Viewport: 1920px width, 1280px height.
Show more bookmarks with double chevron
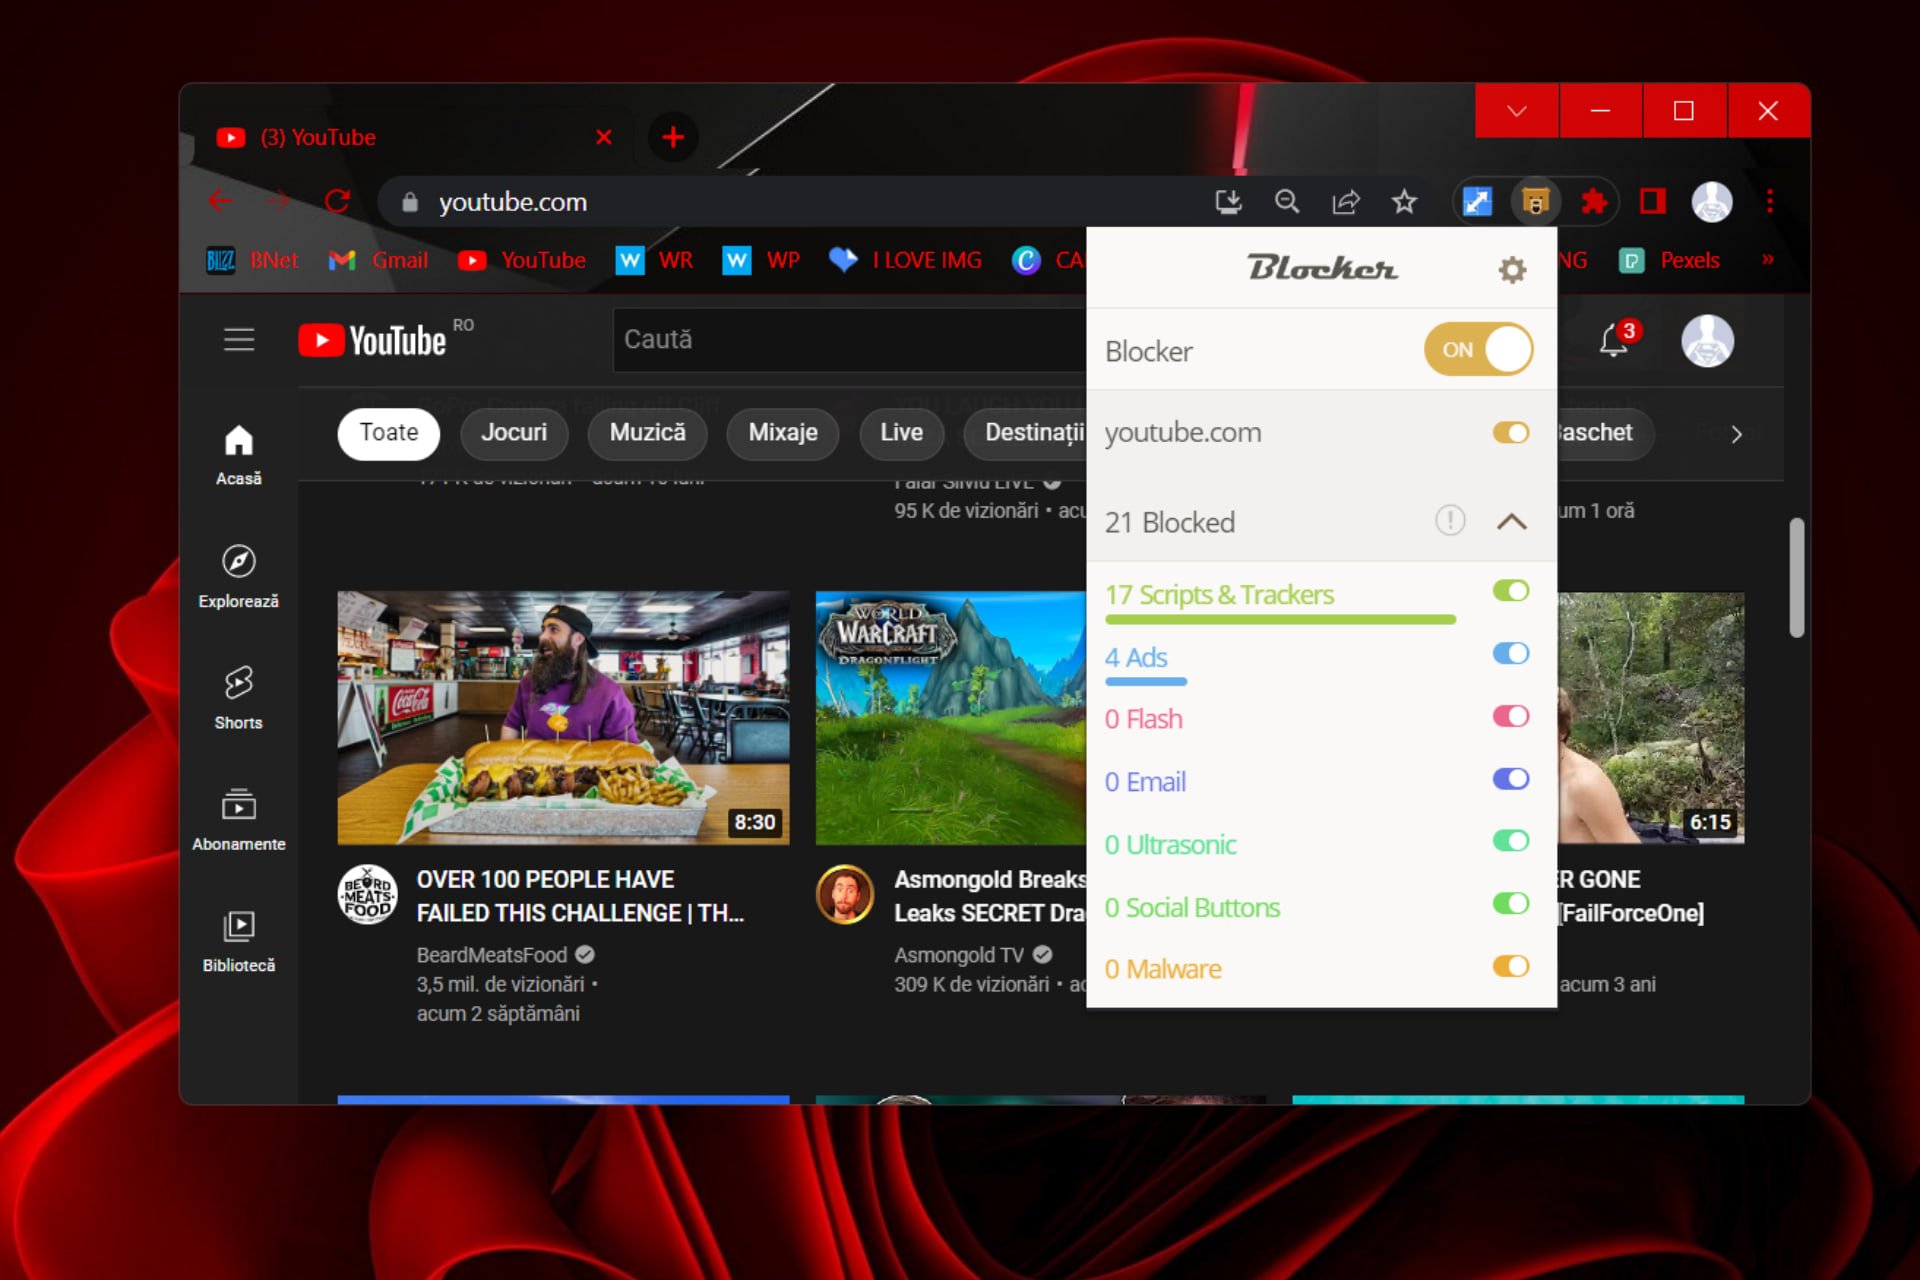(1767, 260)
